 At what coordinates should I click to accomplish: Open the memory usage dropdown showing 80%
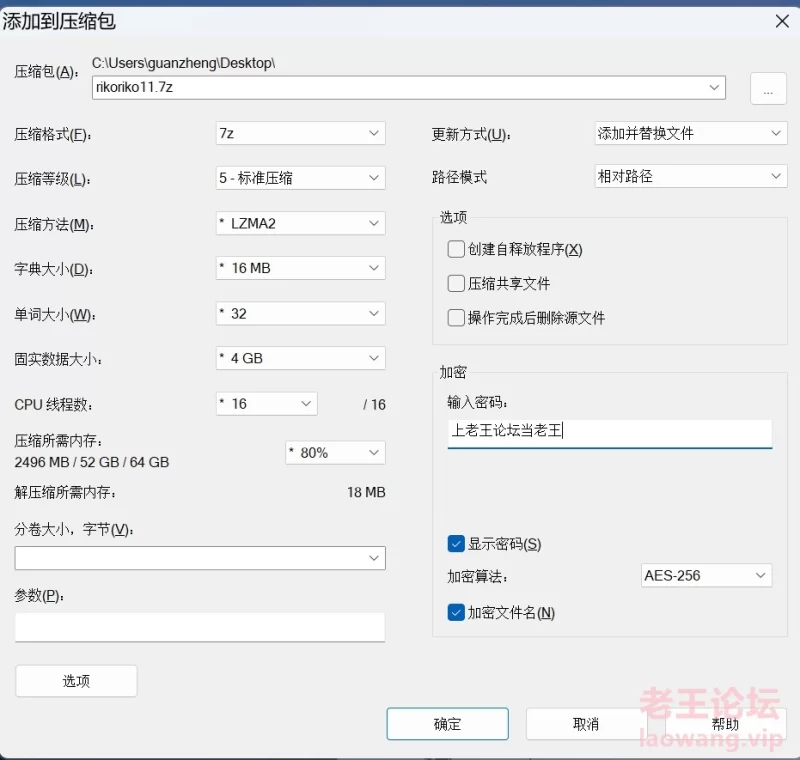[x=335, y=452]
